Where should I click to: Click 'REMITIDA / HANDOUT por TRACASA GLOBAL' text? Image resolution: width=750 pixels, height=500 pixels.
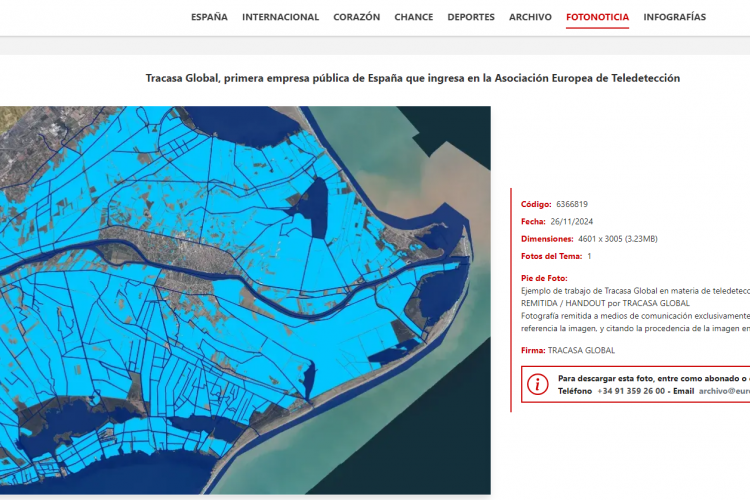(605, 303)
